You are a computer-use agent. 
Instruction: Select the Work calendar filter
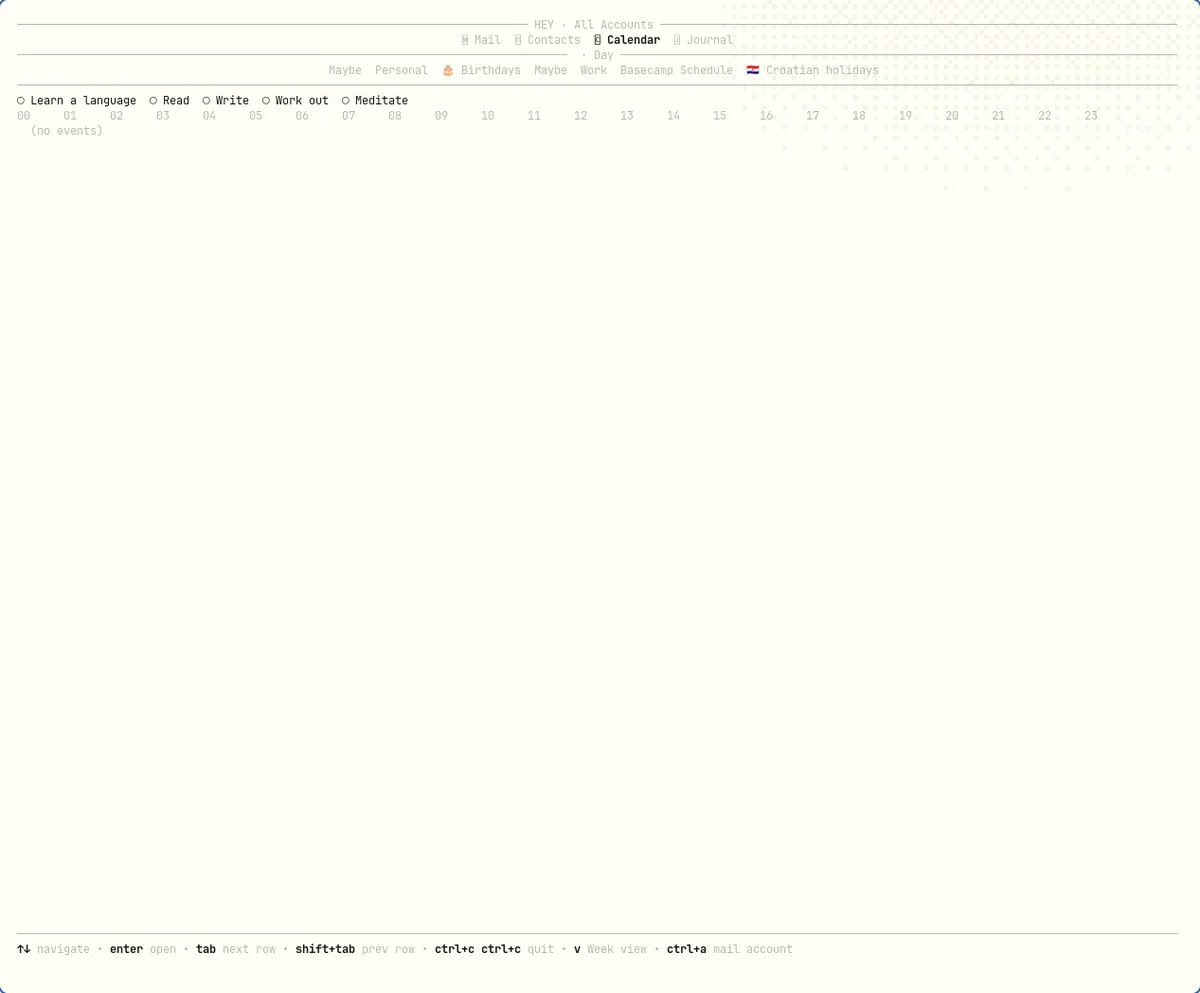pos(594,70)
